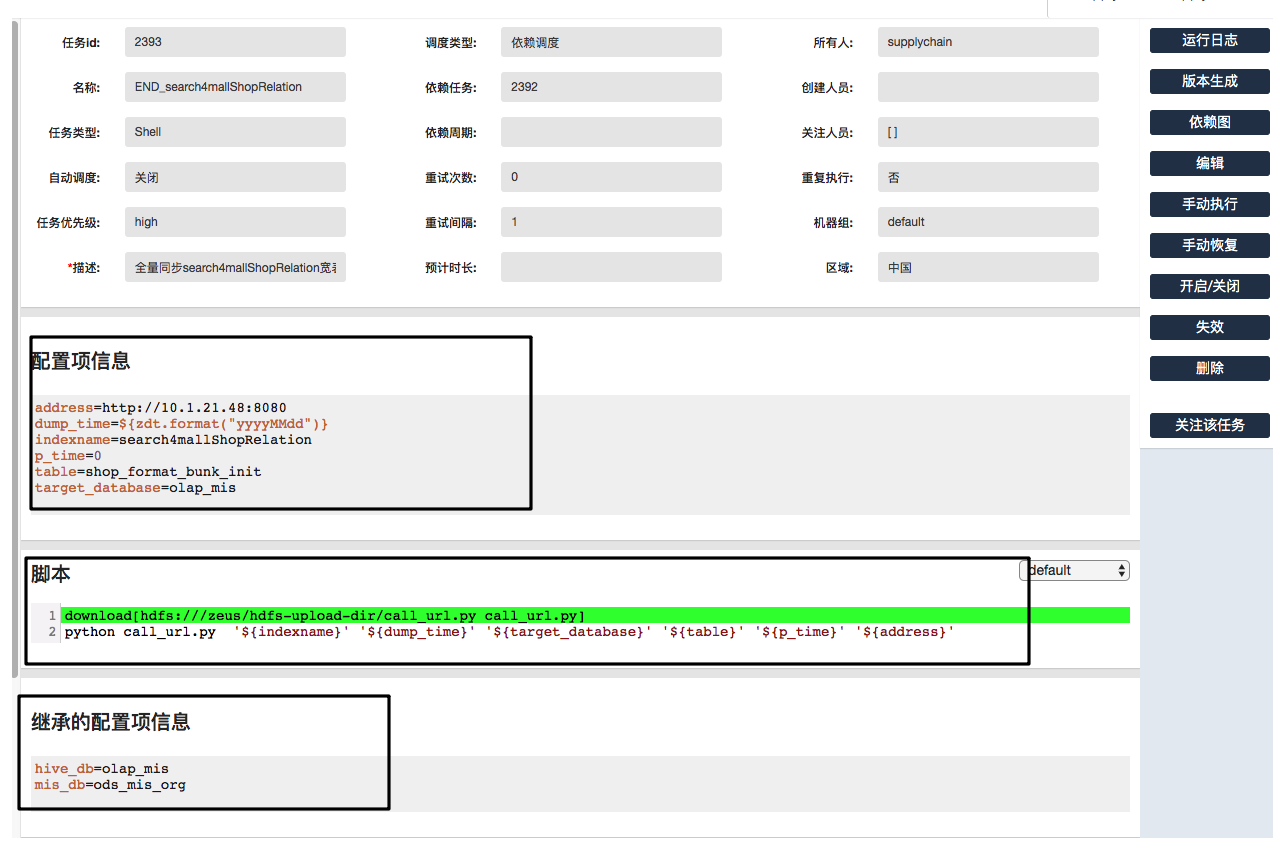Click the 调度类型 field showing 依赖调度
The width and height of the screenshot is (1280, 850).
point(611,42)
